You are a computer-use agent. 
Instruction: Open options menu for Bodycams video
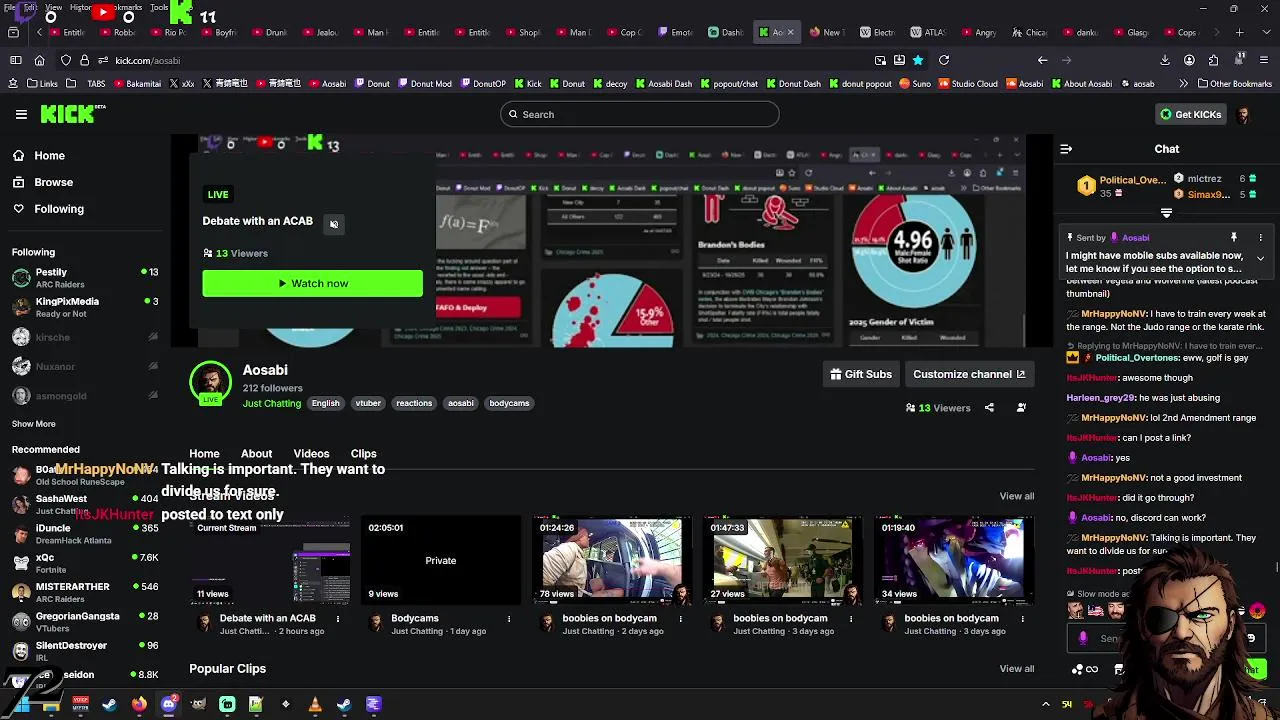(x=509, y=619)
